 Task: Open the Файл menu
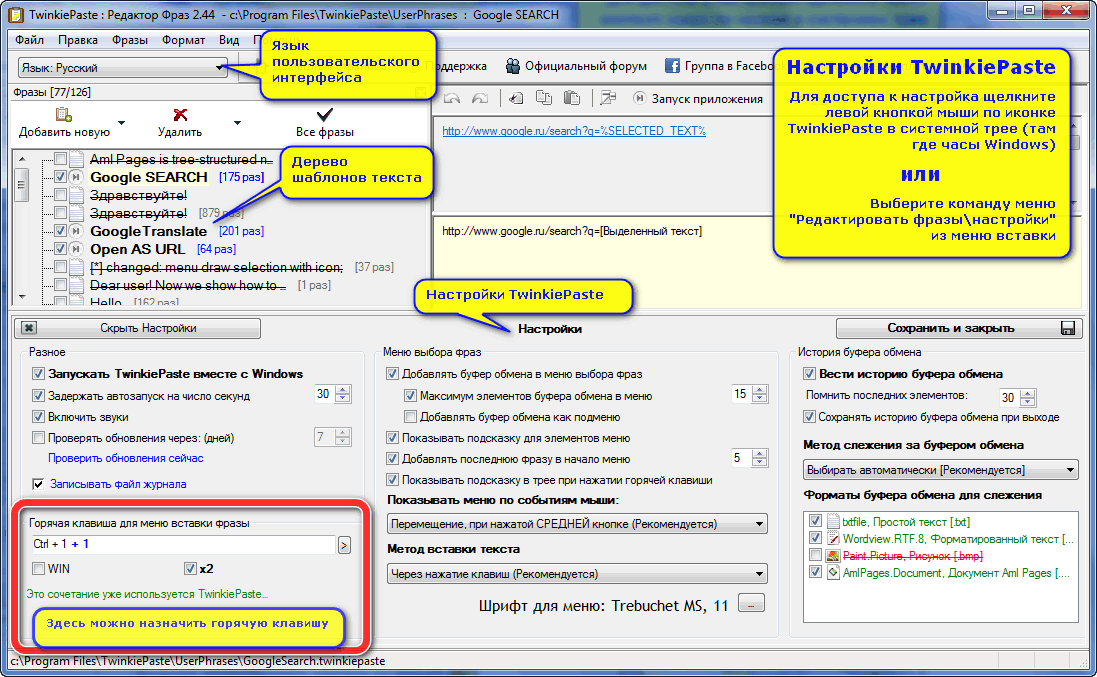tap(29, 40)
